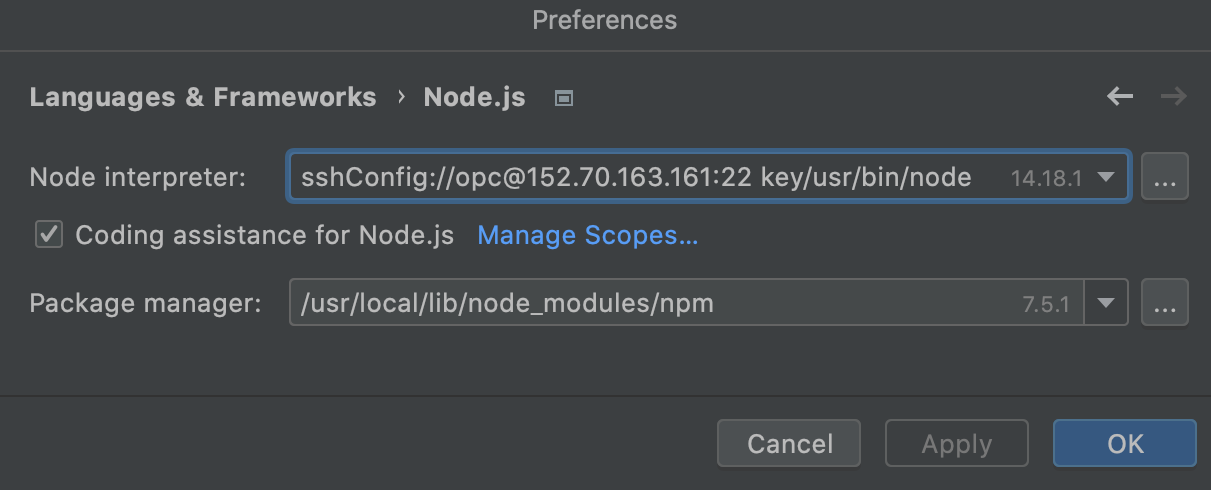The width and height of the screenshot is (1211, 490).
Task: Go back using the left arrow
Action: pyautogui.click(x=1120, y=97)
